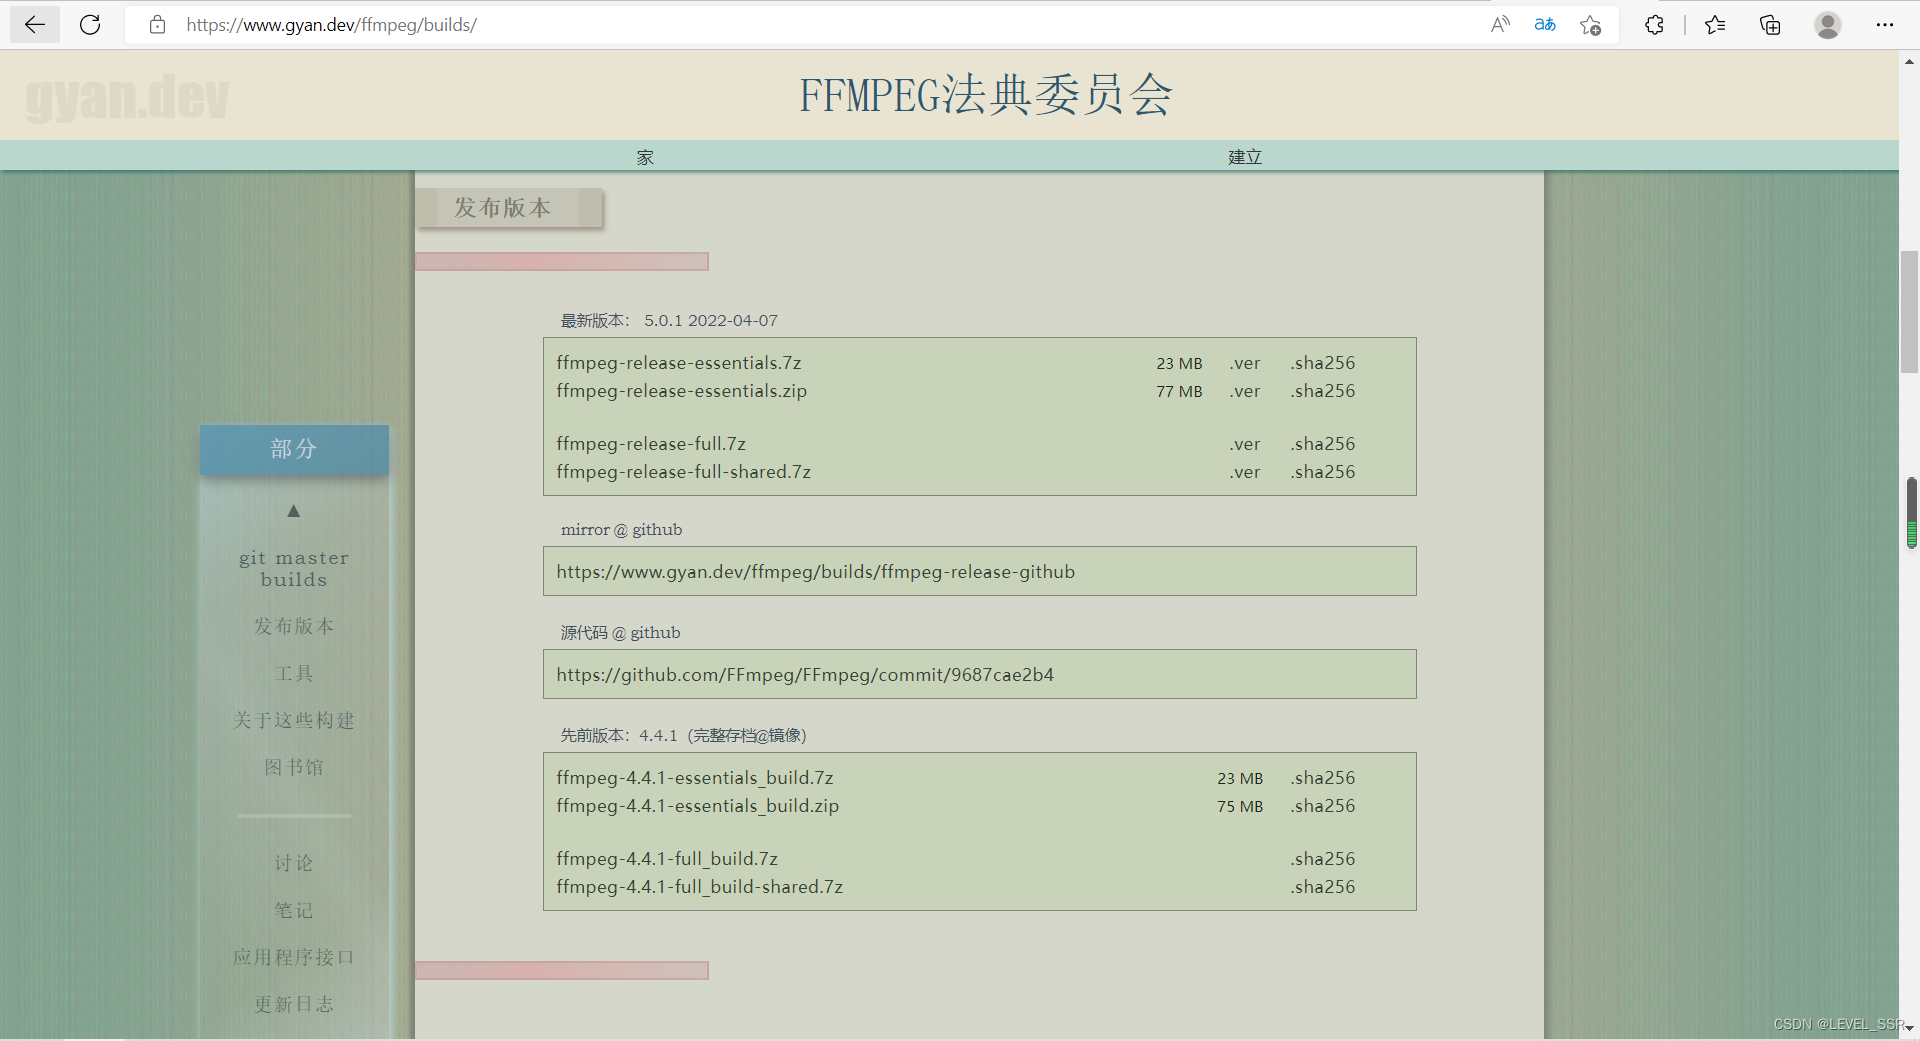Go back using the browser back arrow

pos(35,25)
